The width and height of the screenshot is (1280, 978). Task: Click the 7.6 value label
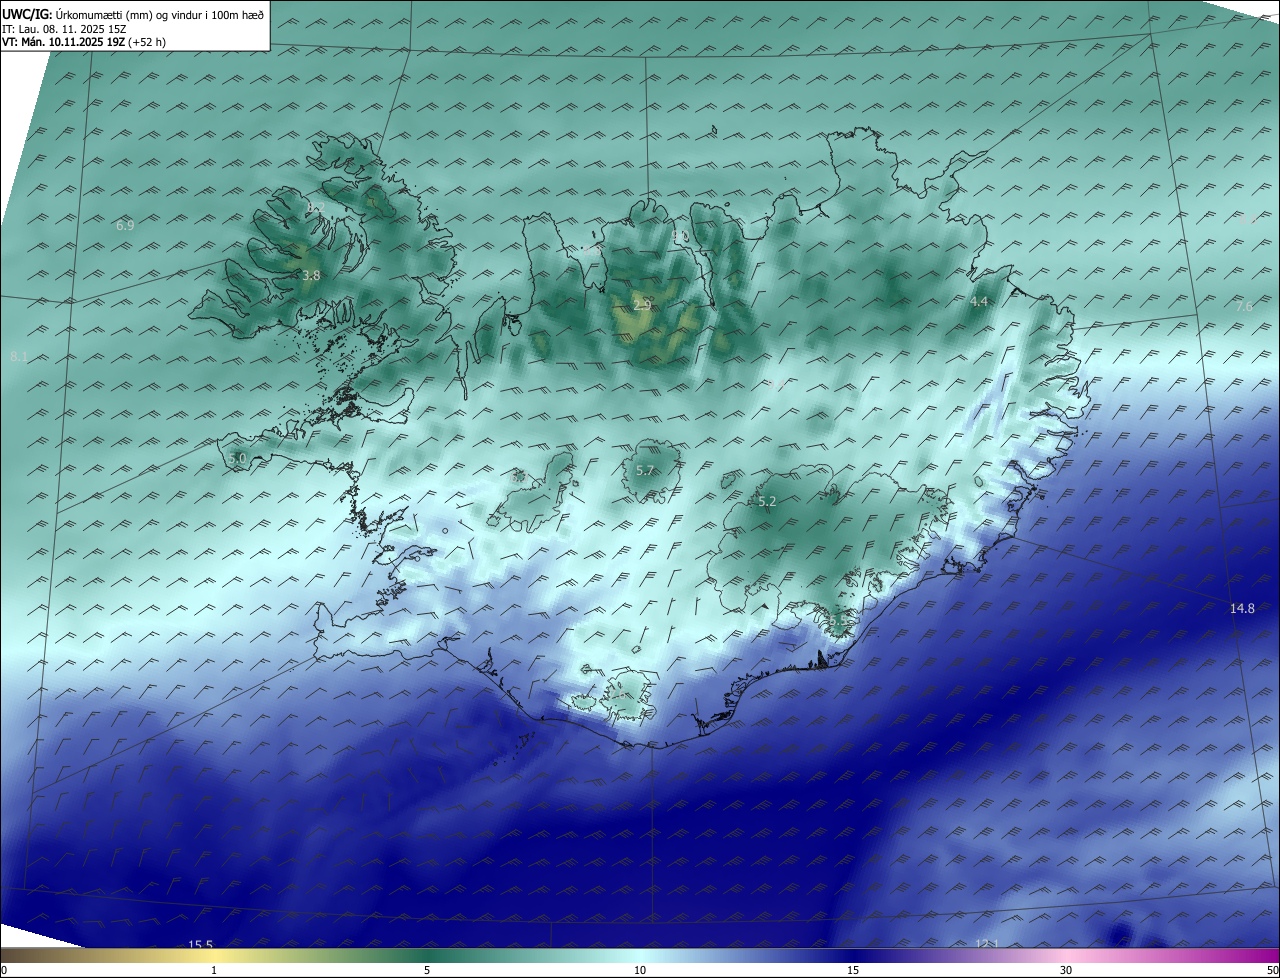(1243, 307)
